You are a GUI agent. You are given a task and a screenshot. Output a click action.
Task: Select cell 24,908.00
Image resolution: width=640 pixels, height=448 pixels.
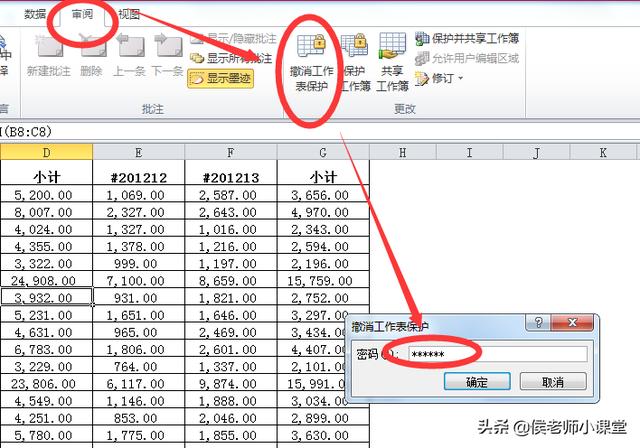[x=47, y=280]
